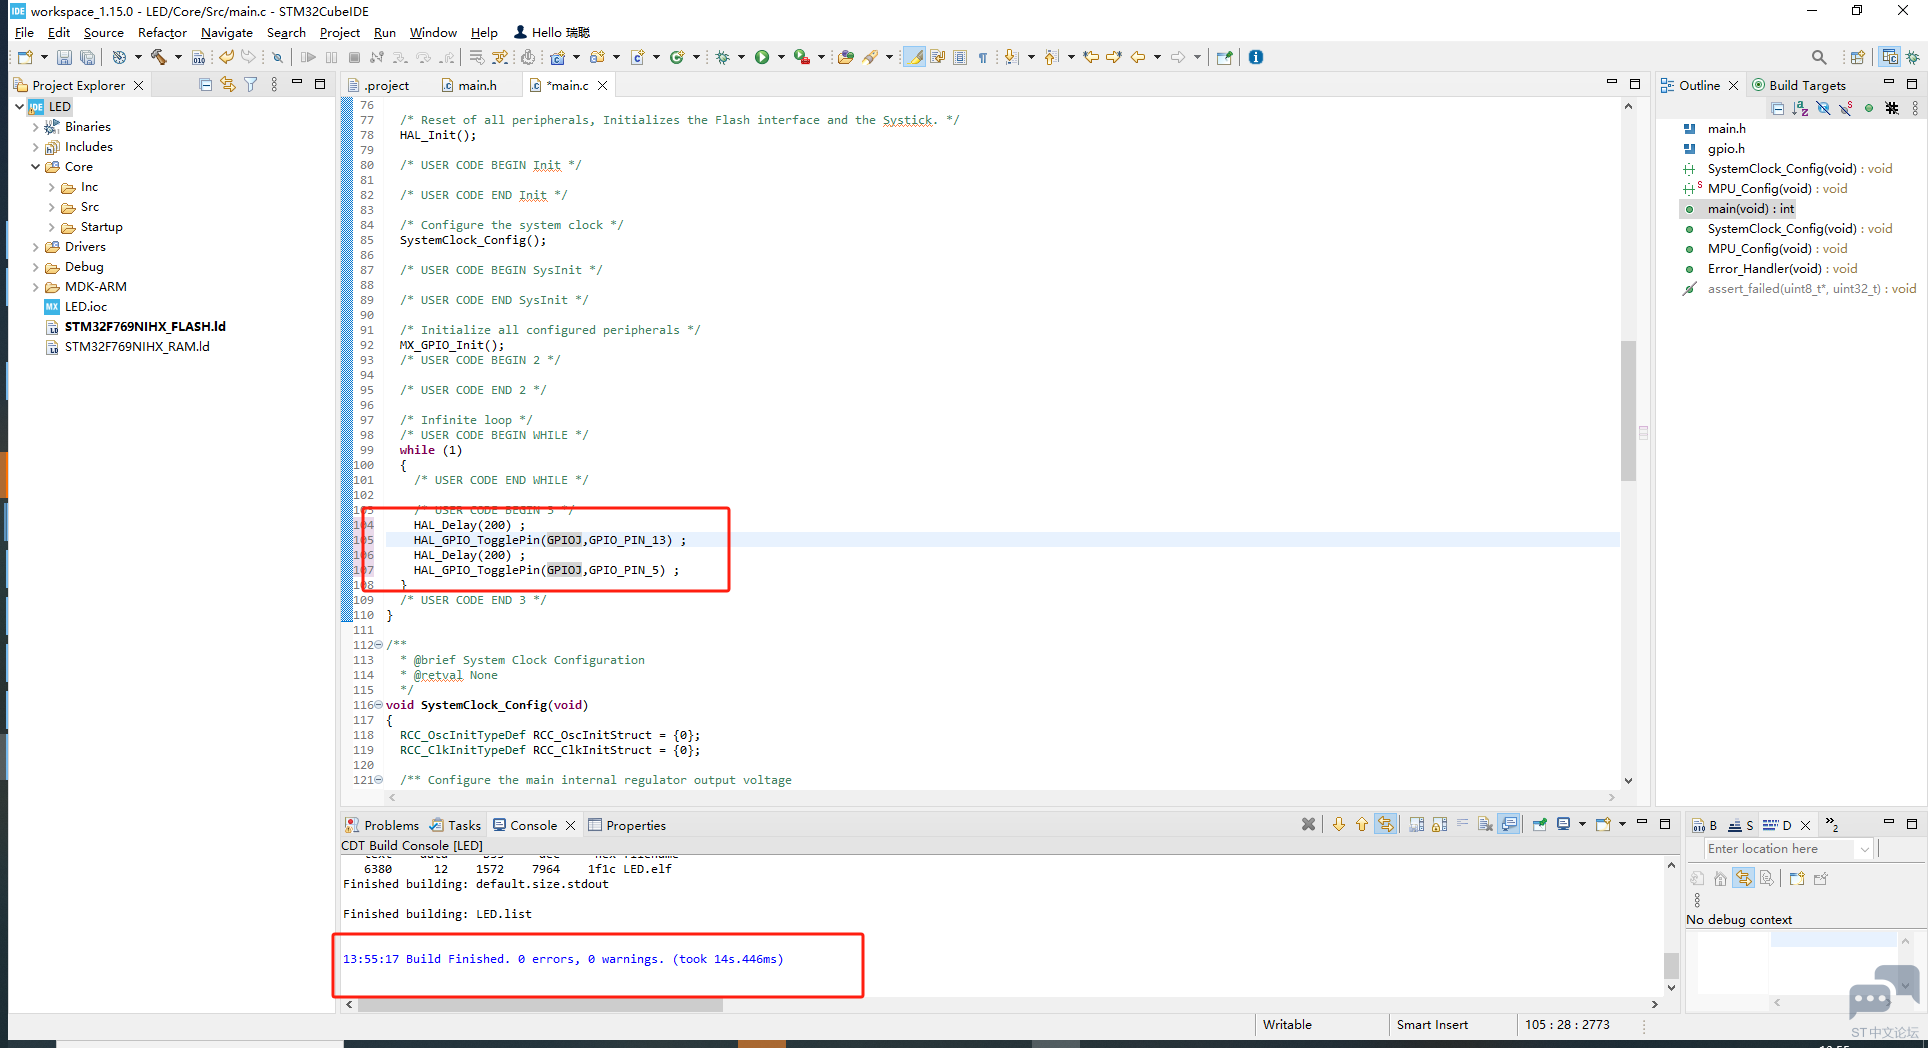Screen dimensions: 1928x1048
Task: Toggle Link with Editor in Project Explorer
Action: (x=228, y=85)
